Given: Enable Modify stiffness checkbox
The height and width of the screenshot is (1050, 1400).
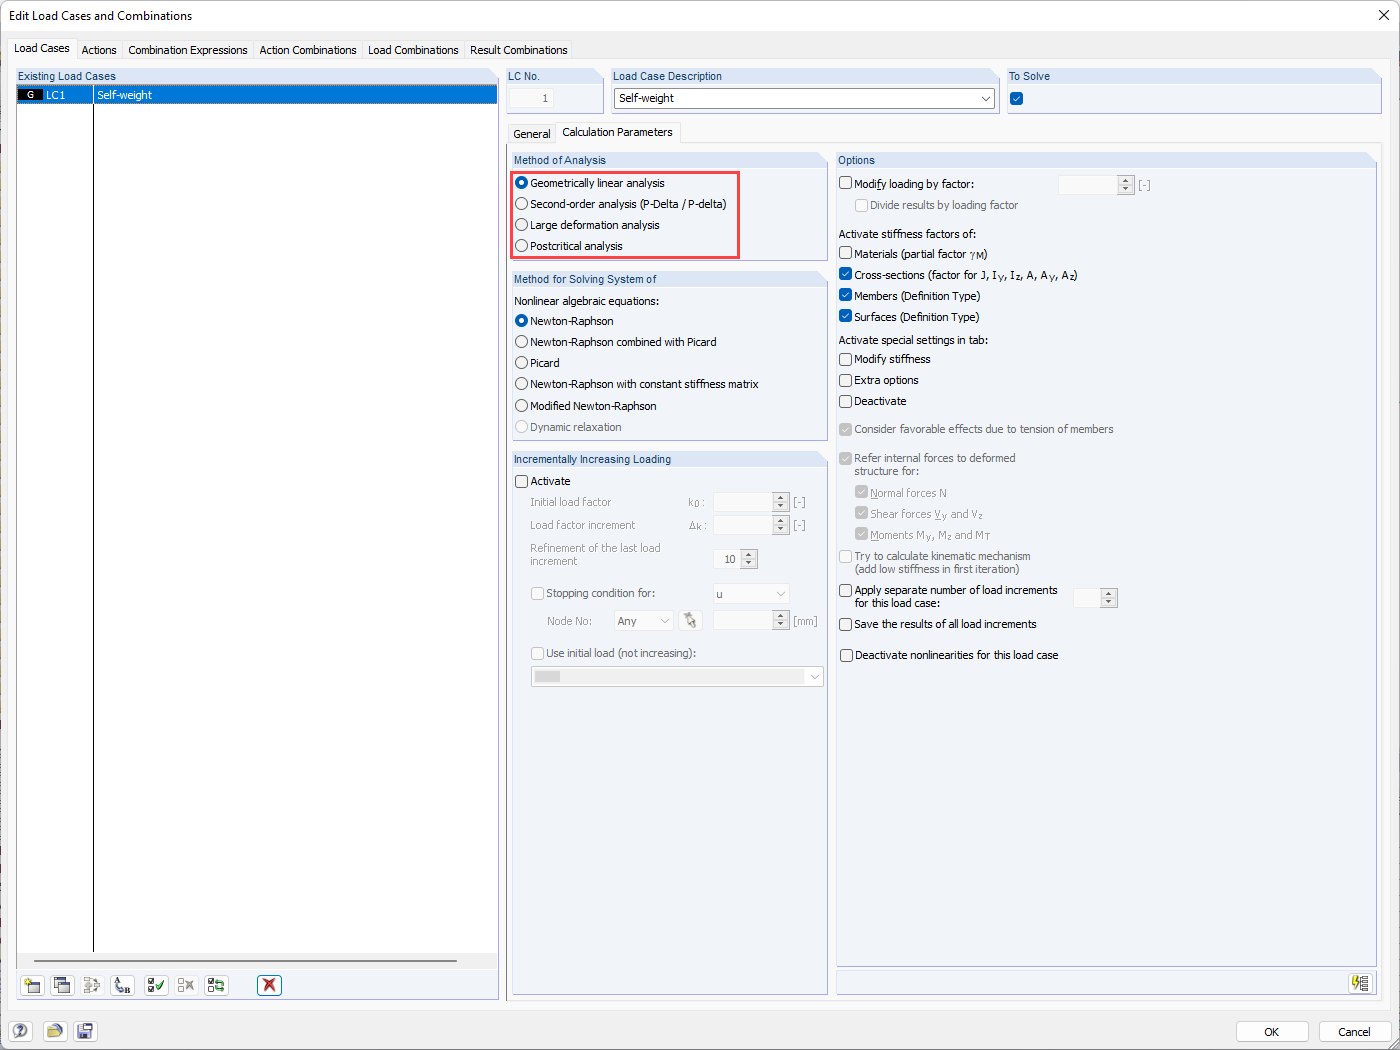Looking at the screenshot, I should [846, 359].
